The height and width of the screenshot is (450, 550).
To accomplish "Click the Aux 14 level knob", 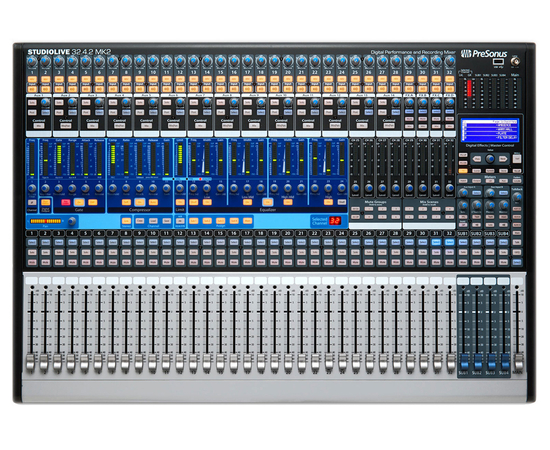I will tap(395, 102).
